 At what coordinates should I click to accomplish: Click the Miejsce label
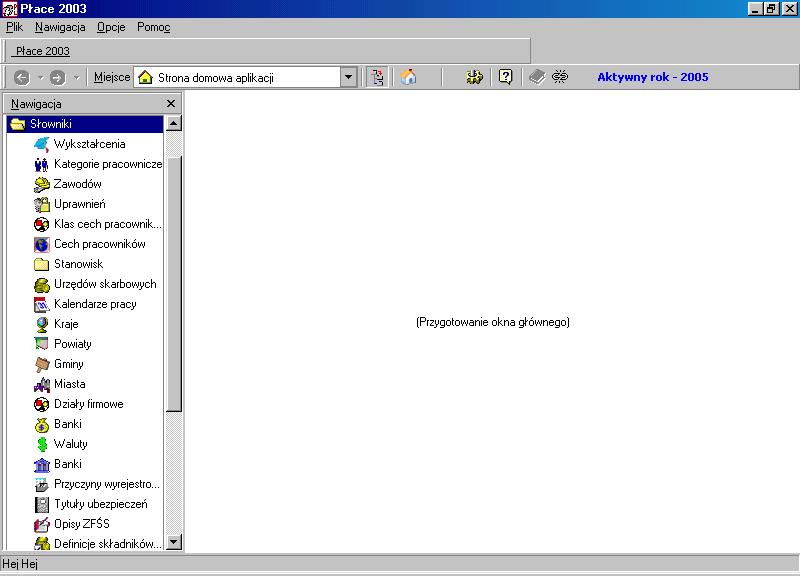(x=112, y=77)
